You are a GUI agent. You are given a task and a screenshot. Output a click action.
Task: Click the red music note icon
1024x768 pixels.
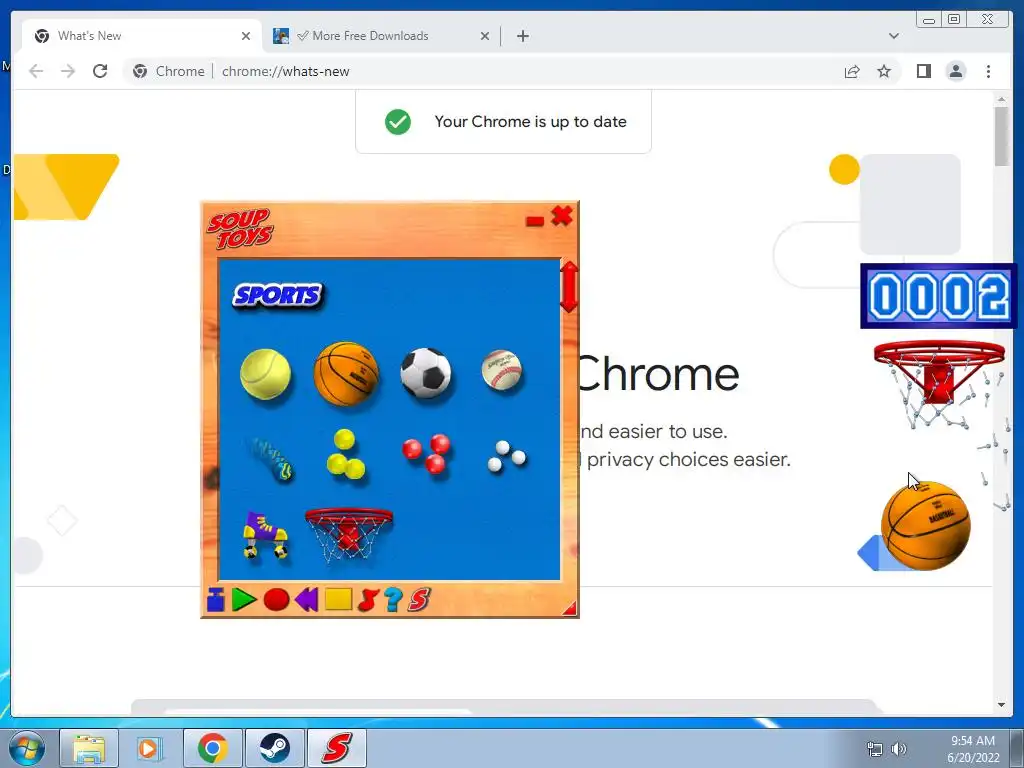click(368, 599)
